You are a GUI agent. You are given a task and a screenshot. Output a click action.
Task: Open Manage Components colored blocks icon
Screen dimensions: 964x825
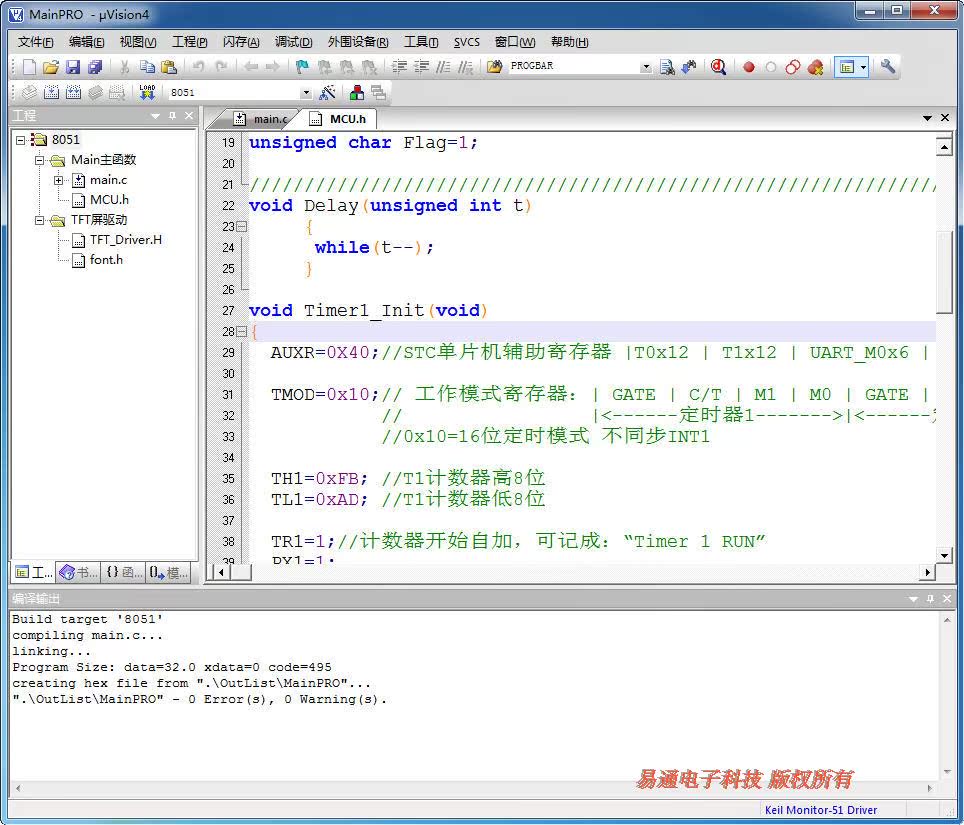pos(357,93)
